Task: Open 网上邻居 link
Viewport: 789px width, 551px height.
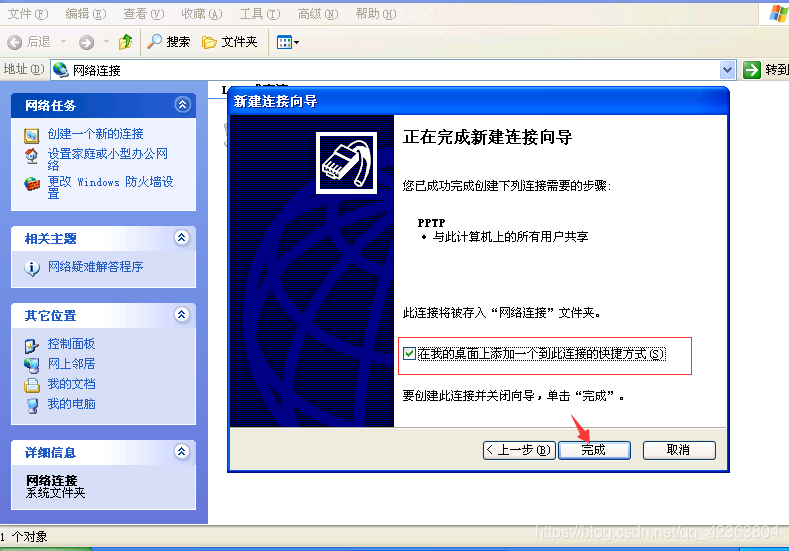Action: (71, 364)
